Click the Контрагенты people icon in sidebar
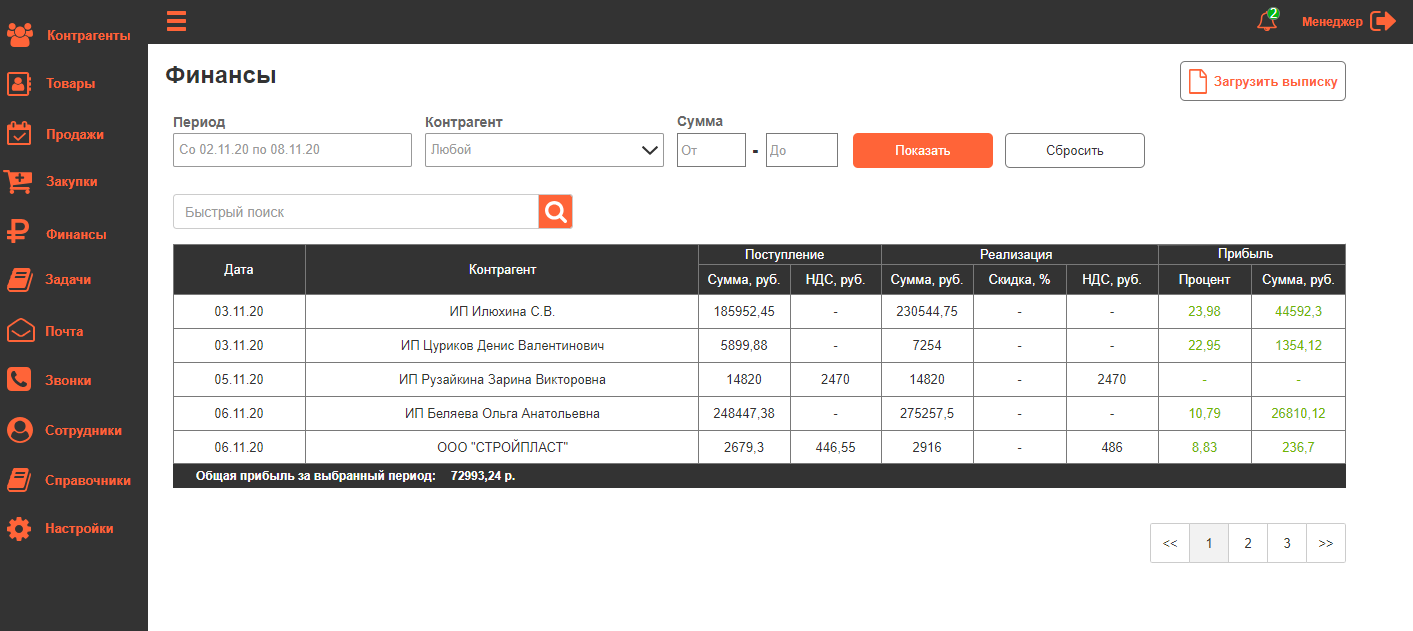Viewport: 1413px width, 631px height. tap(20, 35)
